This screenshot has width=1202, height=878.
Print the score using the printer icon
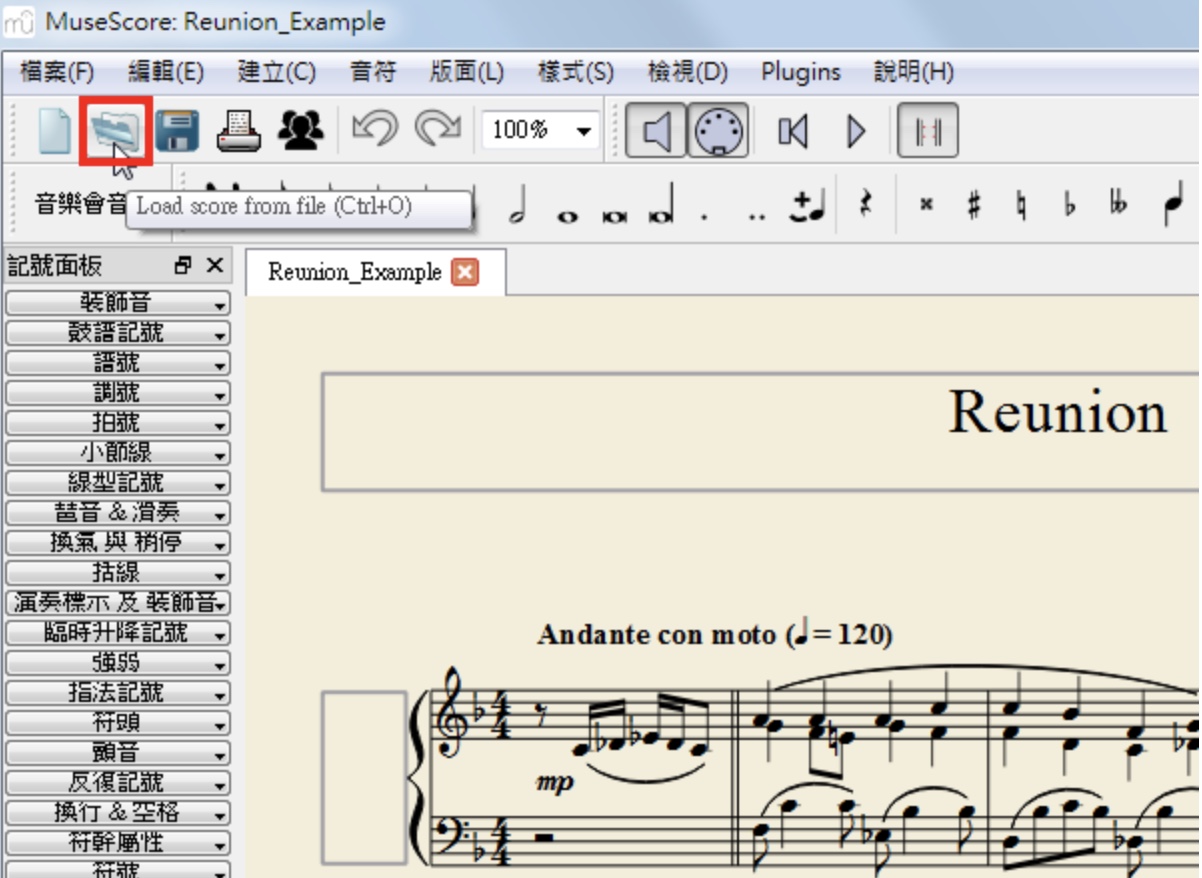coord(239,131)
